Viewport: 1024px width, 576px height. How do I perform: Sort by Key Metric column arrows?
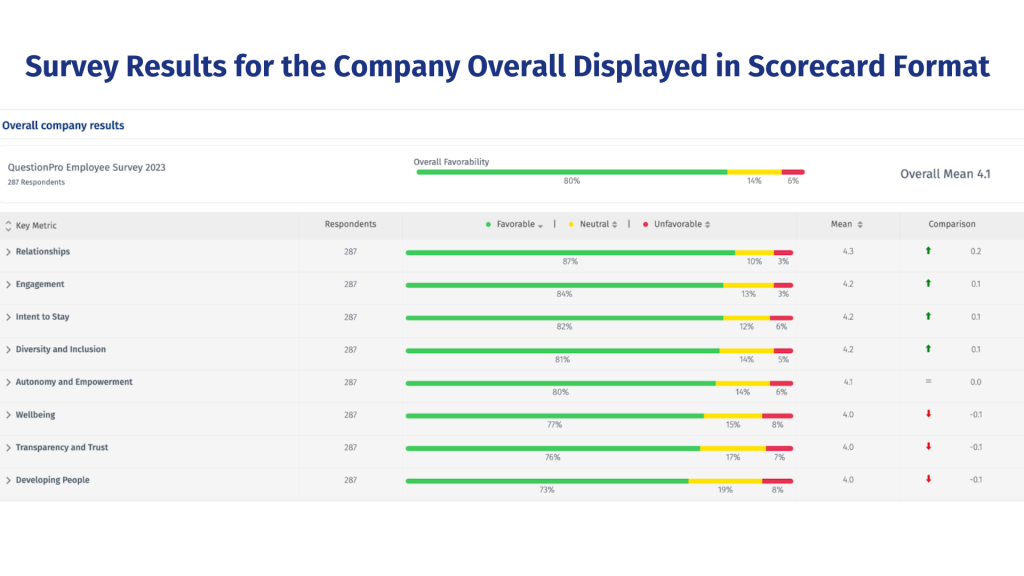pyautogui.click(x=8, y=226)
